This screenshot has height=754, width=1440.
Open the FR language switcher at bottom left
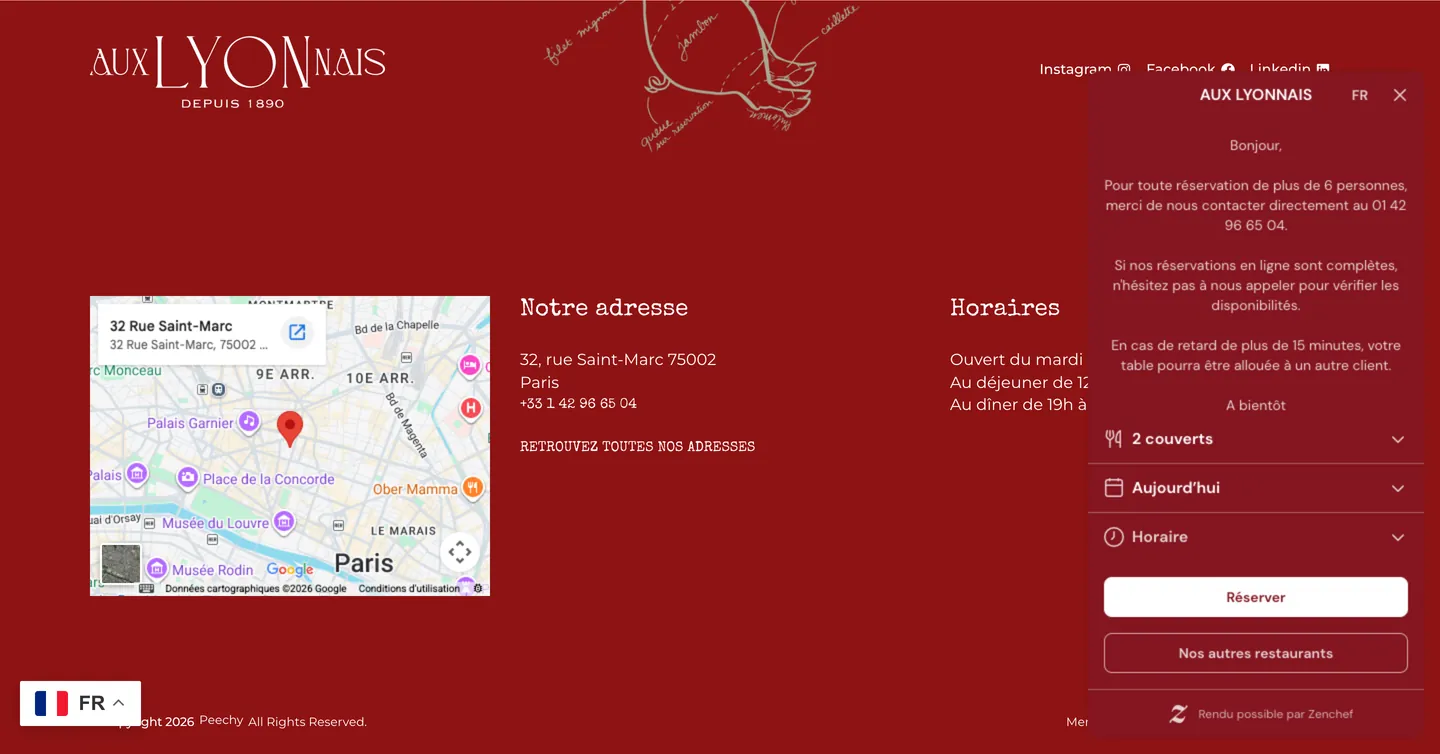click(x=80, y=703)
